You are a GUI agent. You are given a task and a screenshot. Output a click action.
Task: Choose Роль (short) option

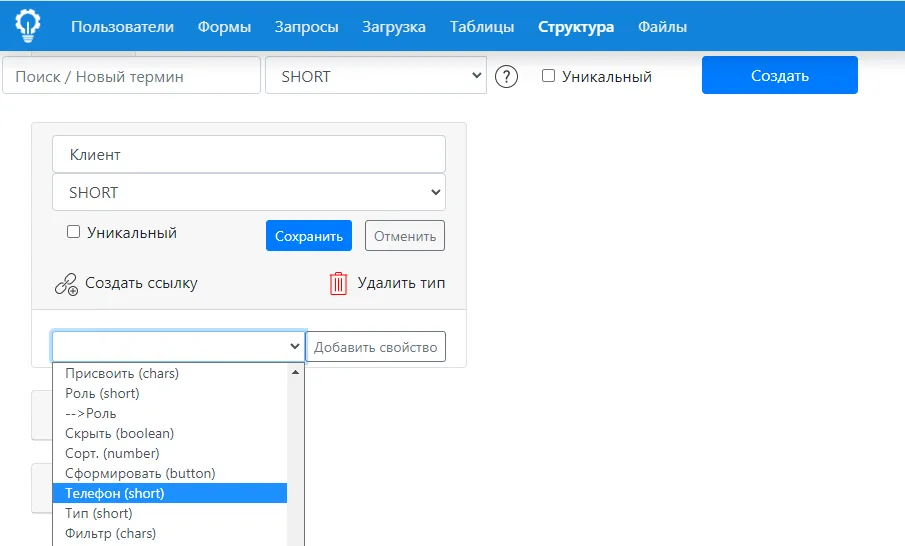[x=170, y=394]
